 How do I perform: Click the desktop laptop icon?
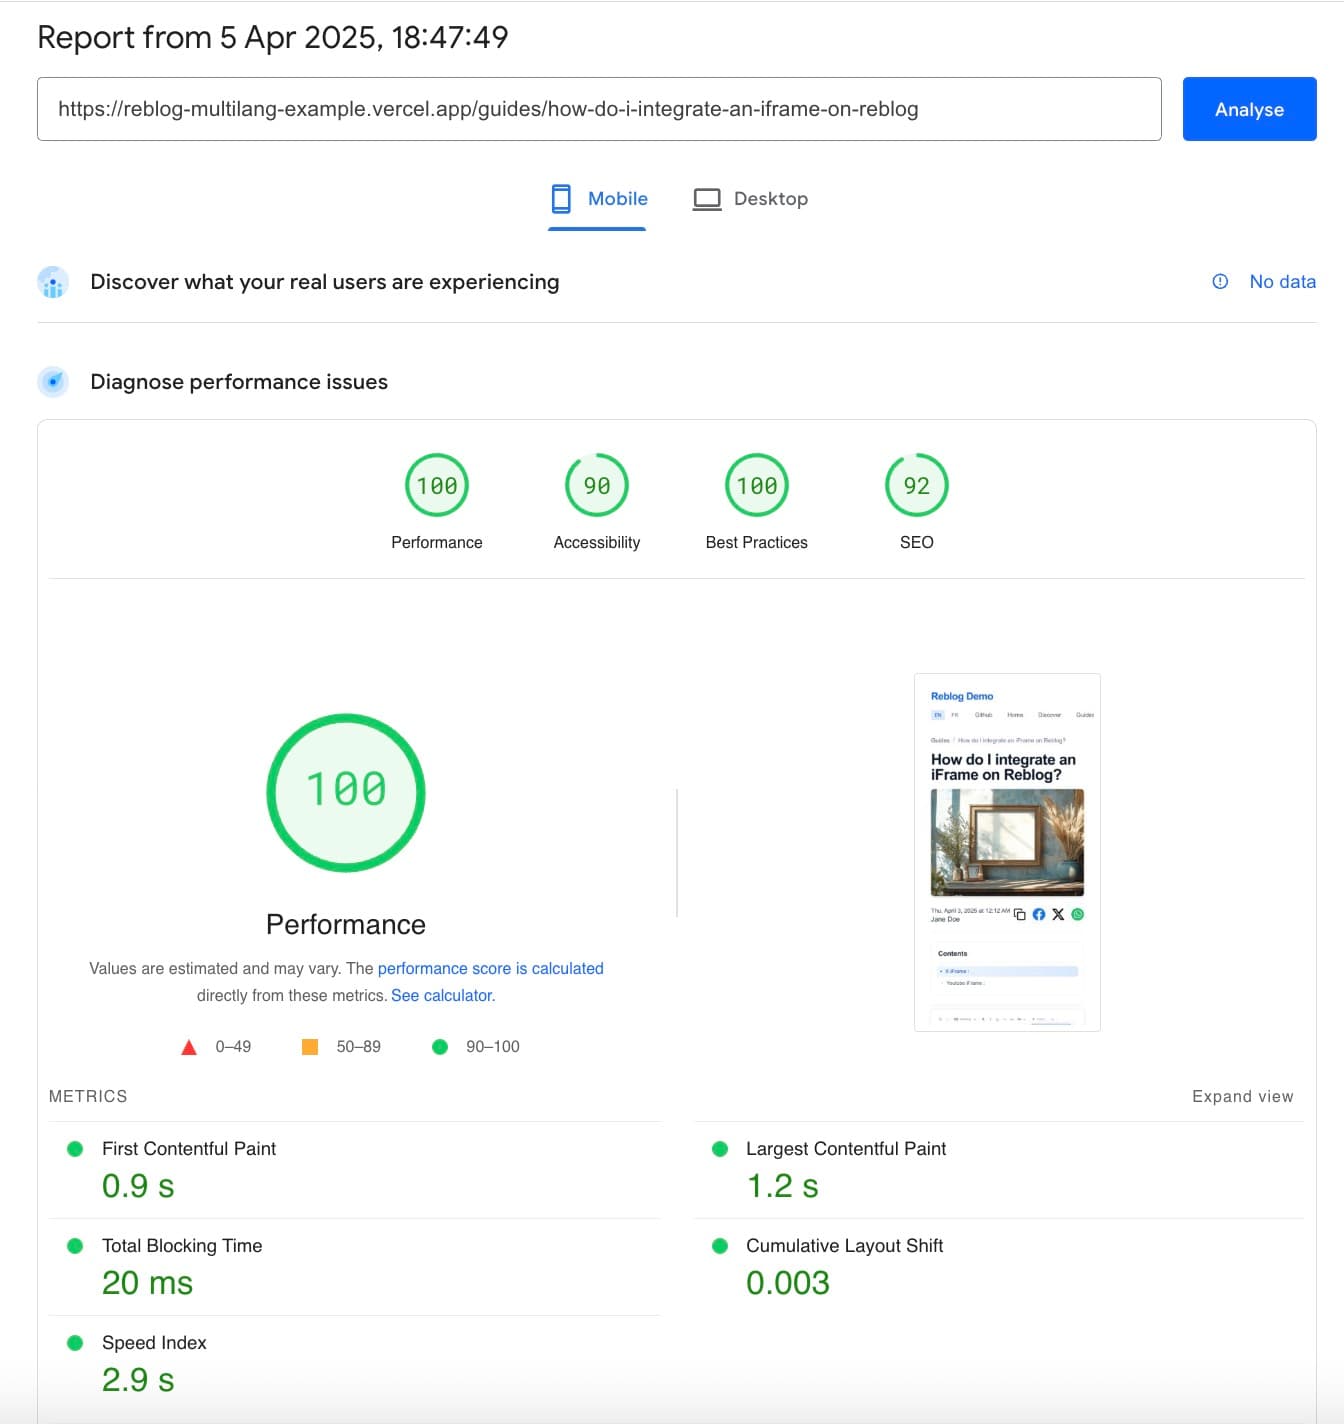(x=707, y=199)
